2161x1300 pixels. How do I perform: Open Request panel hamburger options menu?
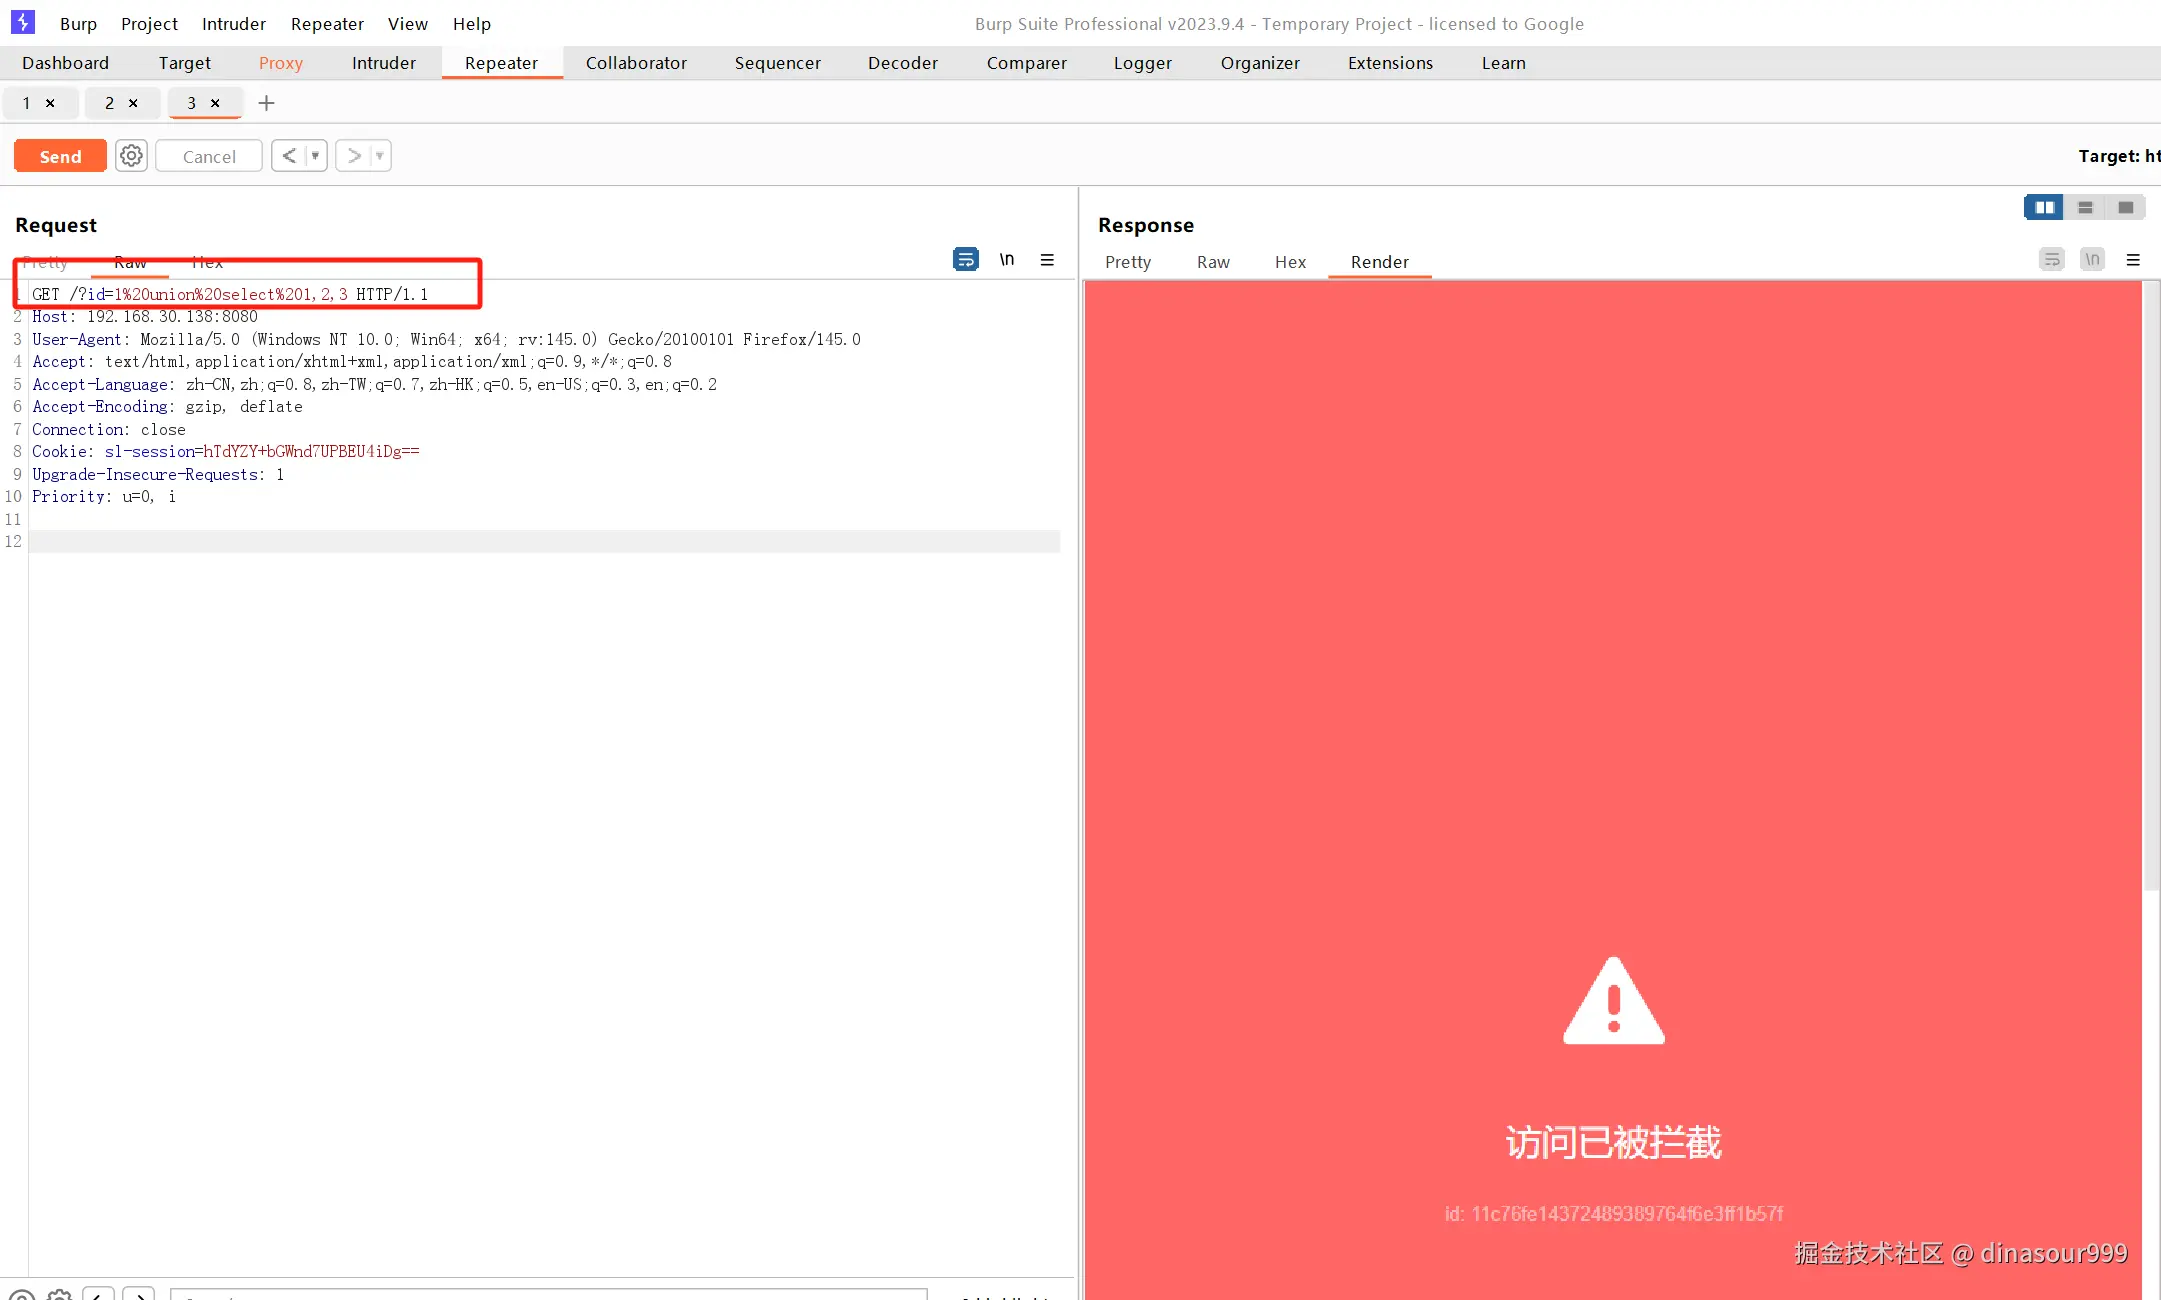click(x=1047, y=260)
